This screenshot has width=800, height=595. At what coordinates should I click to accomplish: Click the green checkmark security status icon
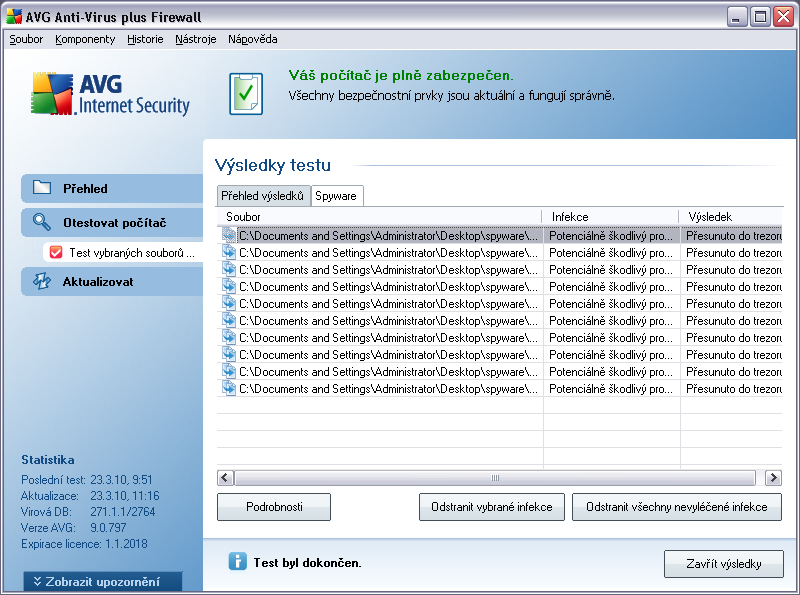(x=246, y=94)
